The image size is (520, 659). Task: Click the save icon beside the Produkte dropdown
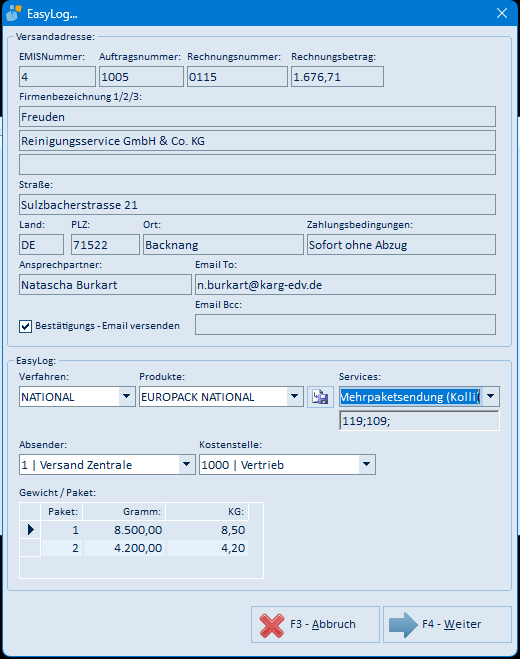point(320,397)
